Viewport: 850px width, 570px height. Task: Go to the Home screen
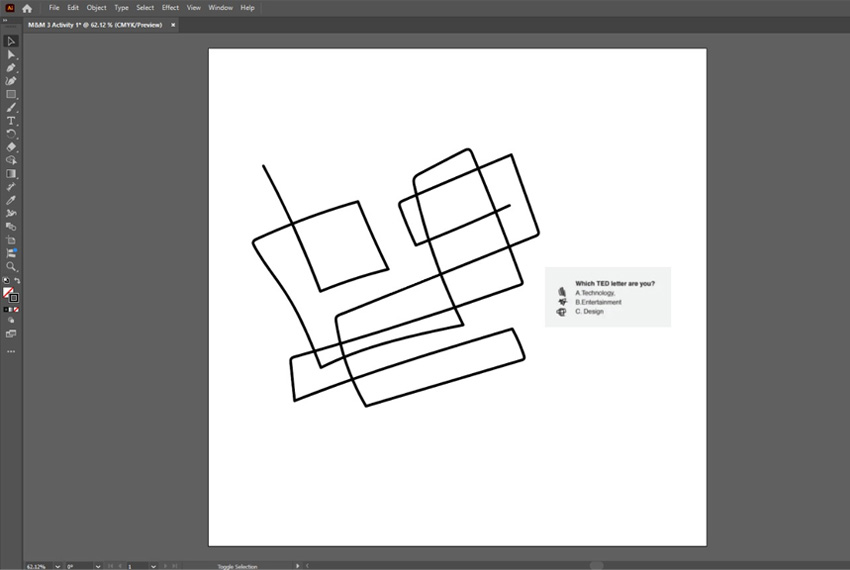tap(27, 8)
